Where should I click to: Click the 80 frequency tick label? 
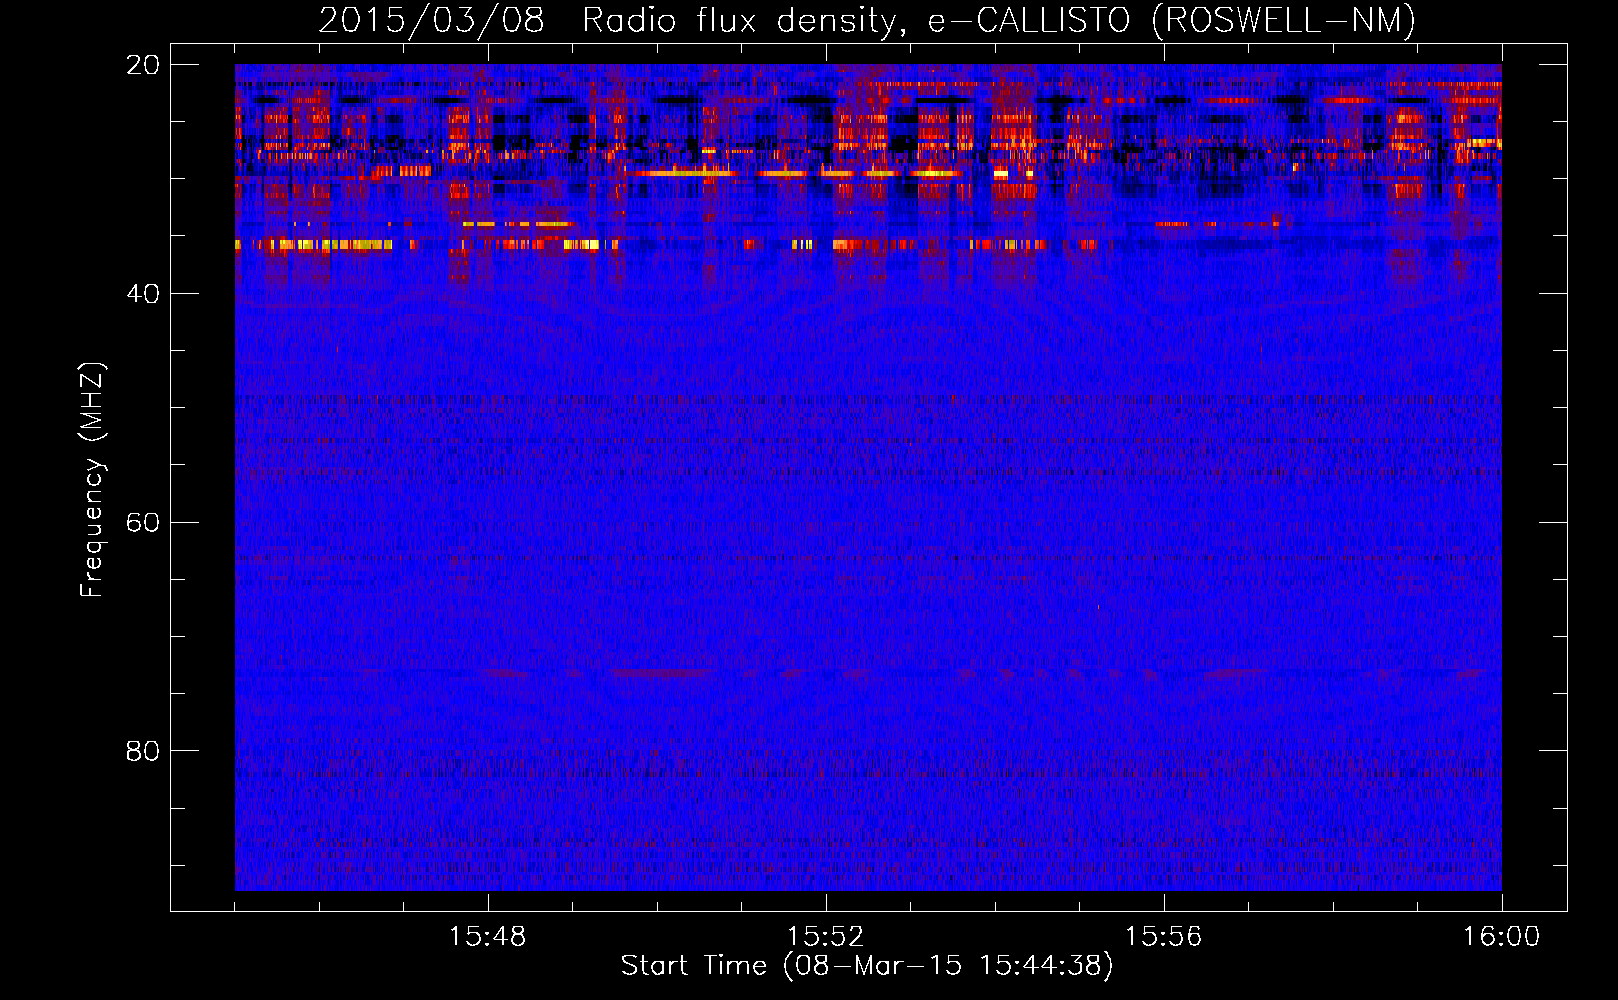pyautogui.click(x=143, y=750)
